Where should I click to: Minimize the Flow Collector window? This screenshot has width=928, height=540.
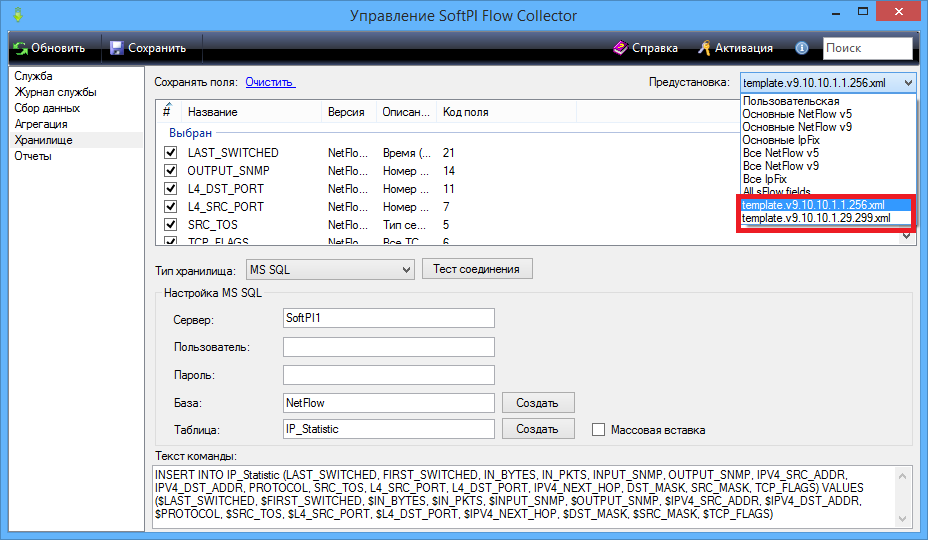836,12
